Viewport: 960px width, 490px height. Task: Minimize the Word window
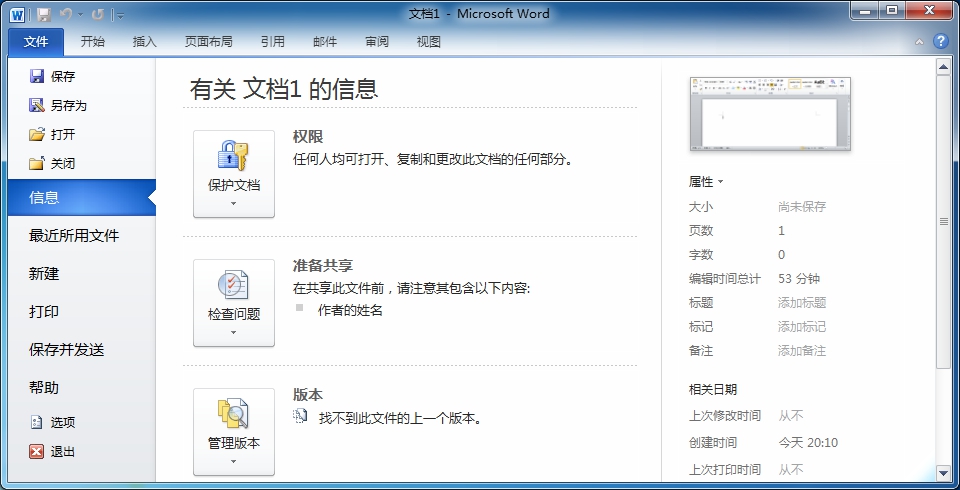[865, 9]
